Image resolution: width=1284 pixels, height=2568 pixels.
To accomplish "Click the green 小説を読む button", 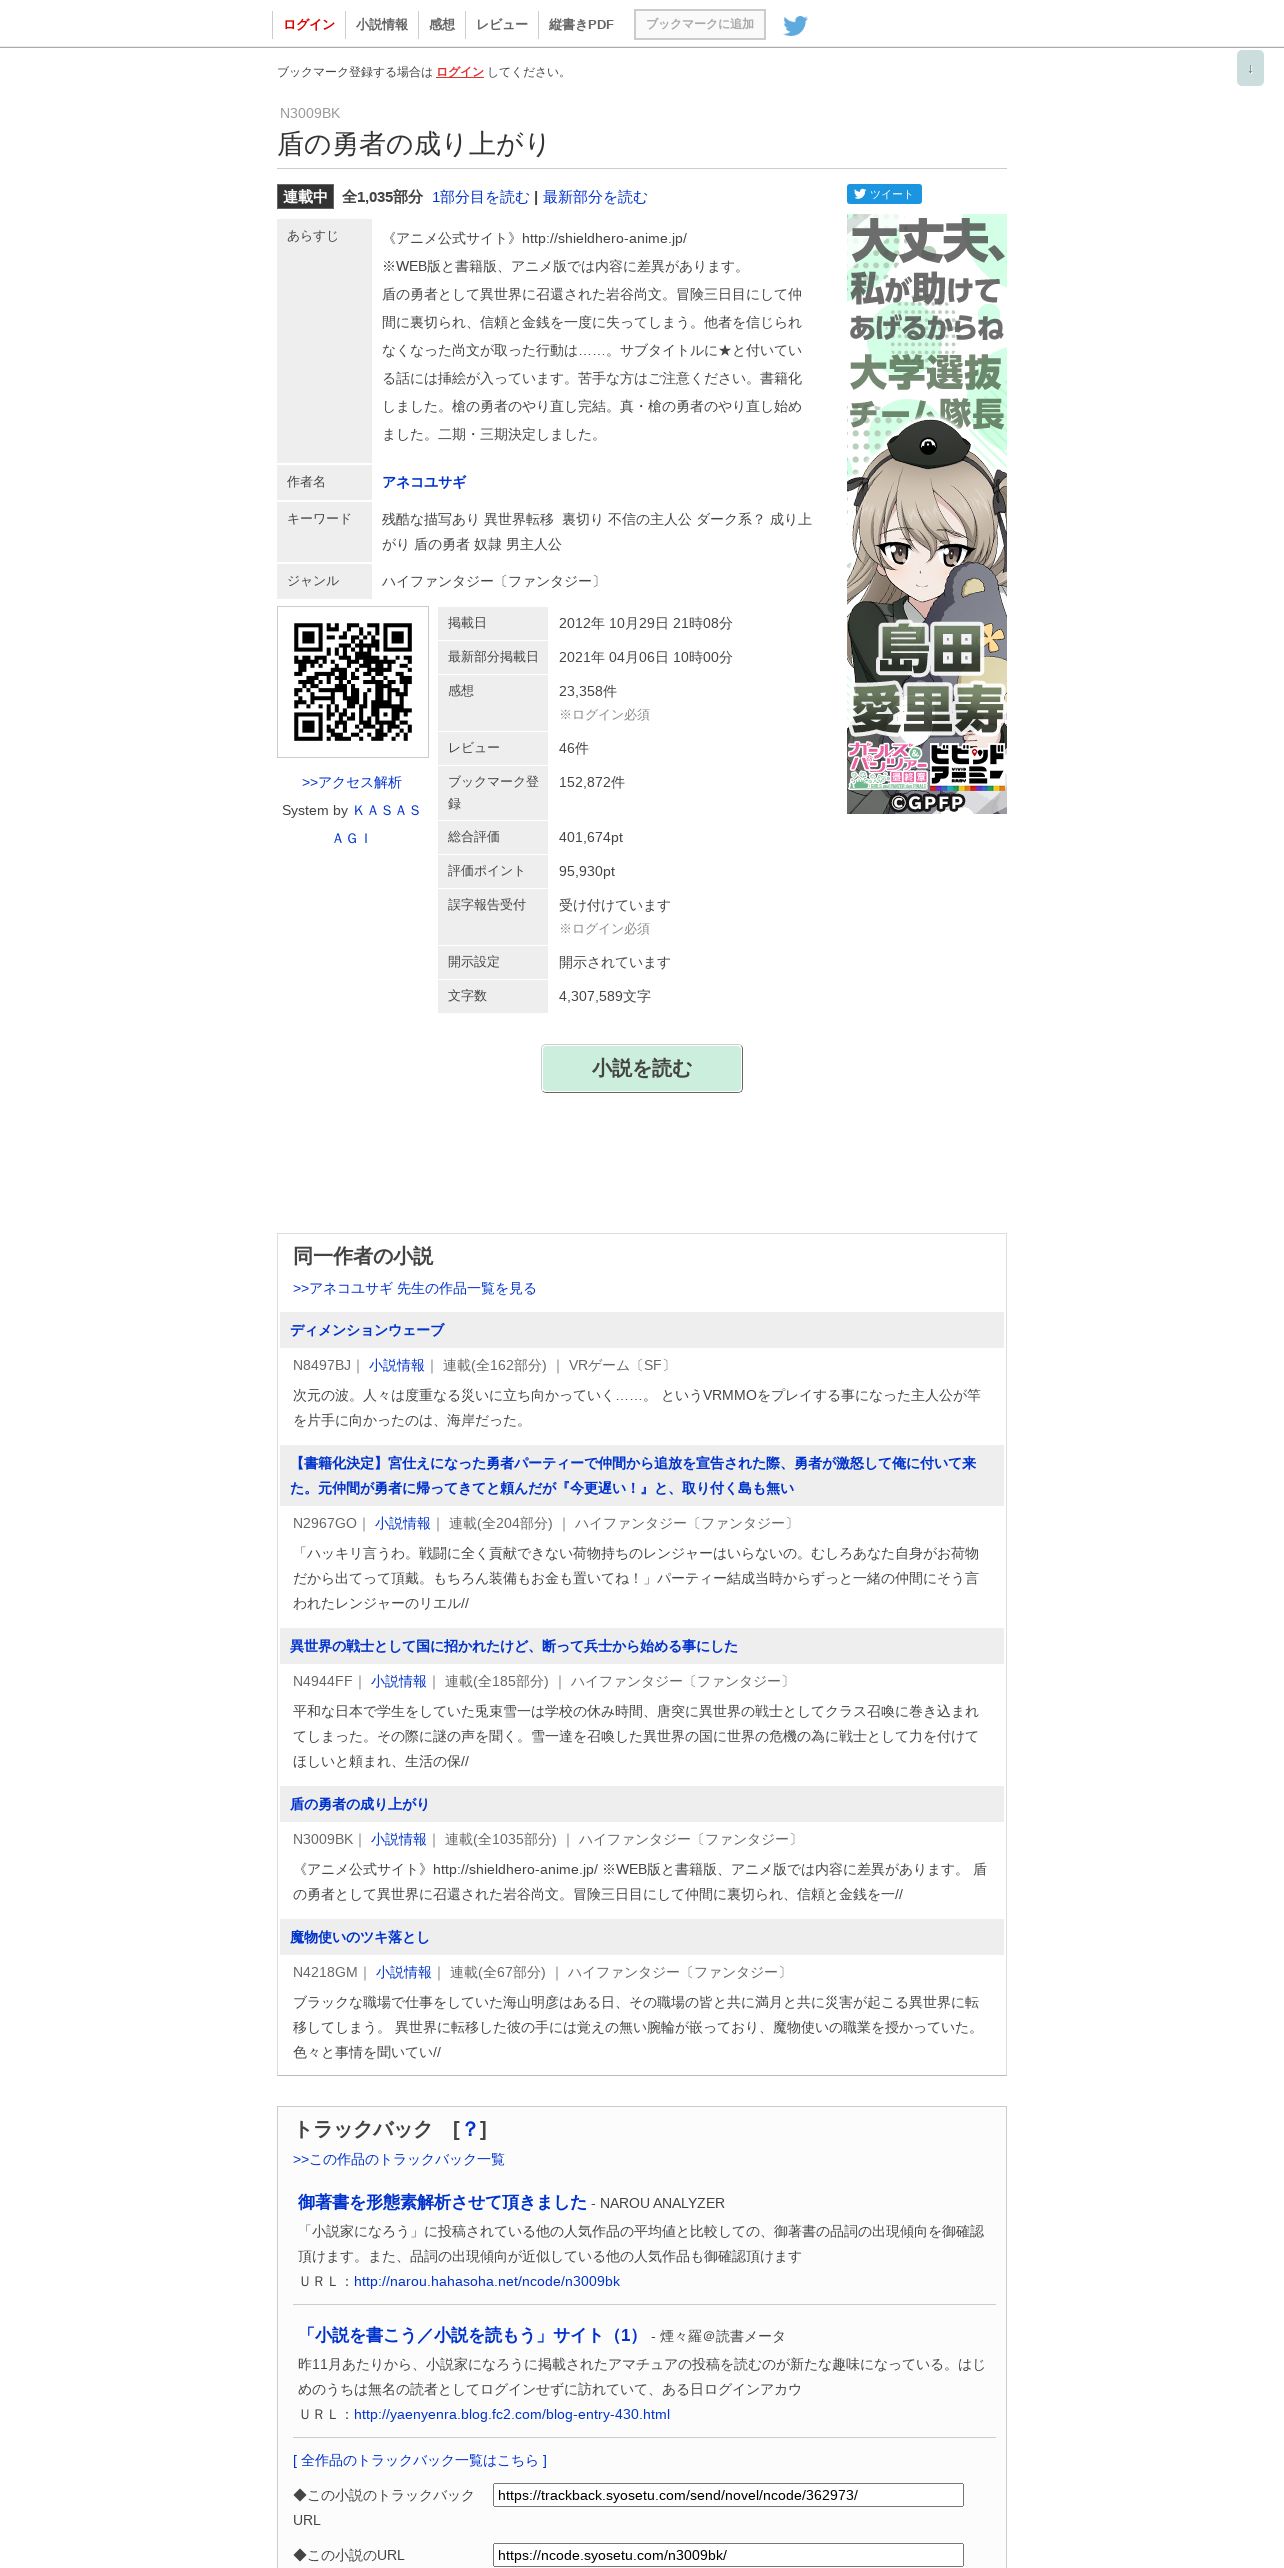I will pyautogui.click(x=642, y=1068).
